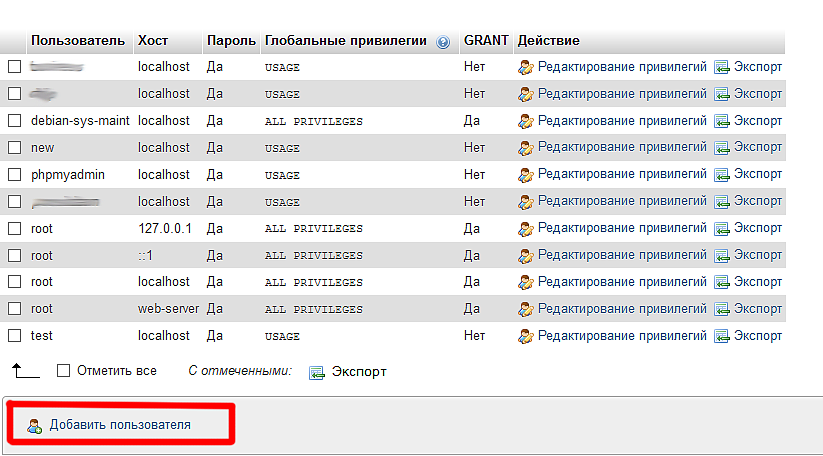Image resolution: width=823 pixels, height=456 pixels.
Task: Click 'Экспорт' link for root ::1 row
Action: (758, 256)
